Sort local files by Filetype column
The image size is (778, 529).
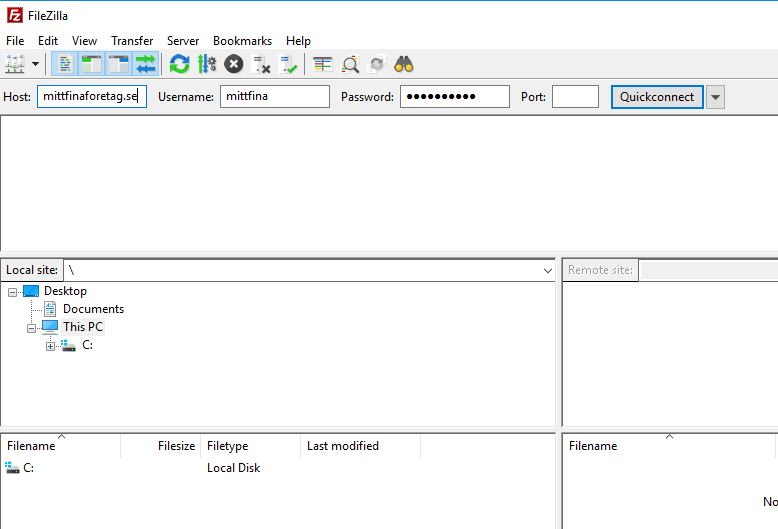click(251, 446)
